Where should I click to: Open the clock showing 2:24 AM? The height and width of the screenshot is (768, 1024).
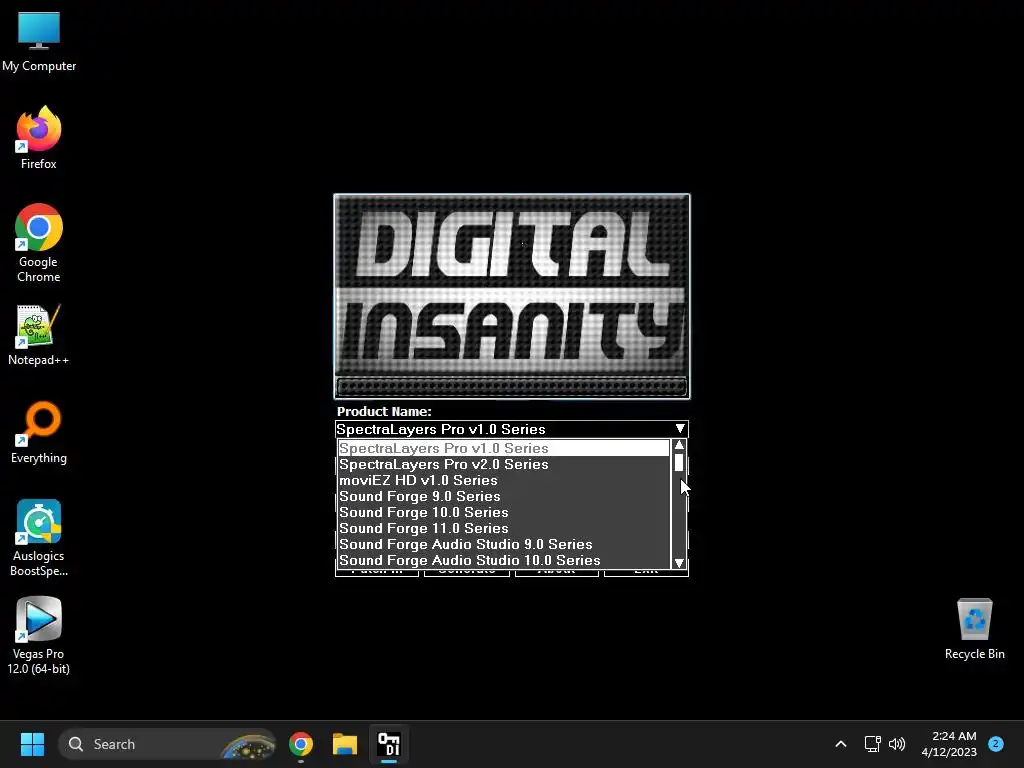point(949,744)
